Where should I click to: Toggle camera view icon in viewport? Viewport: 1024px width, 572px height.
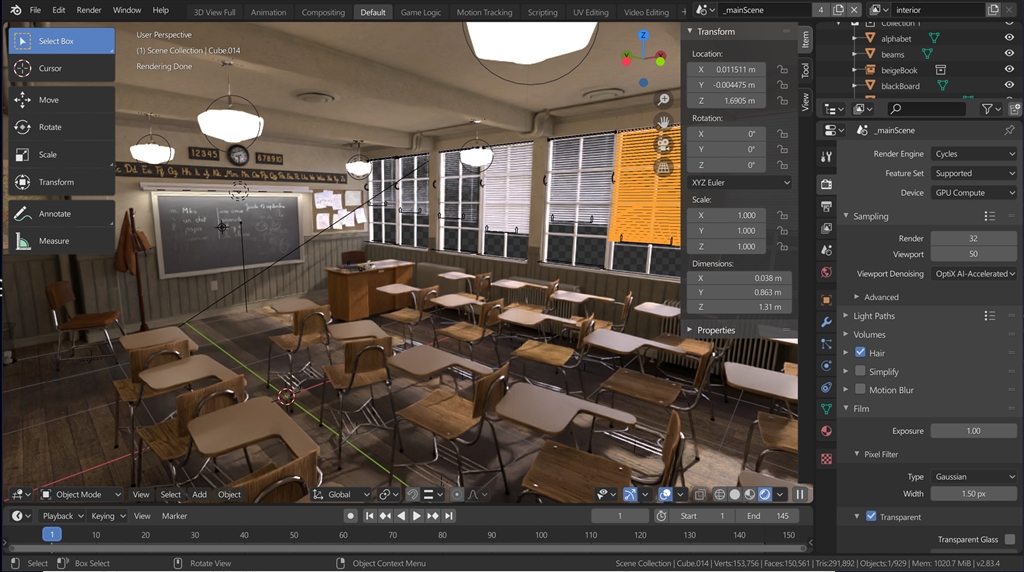pyautogui.click(x=663, y=145)
